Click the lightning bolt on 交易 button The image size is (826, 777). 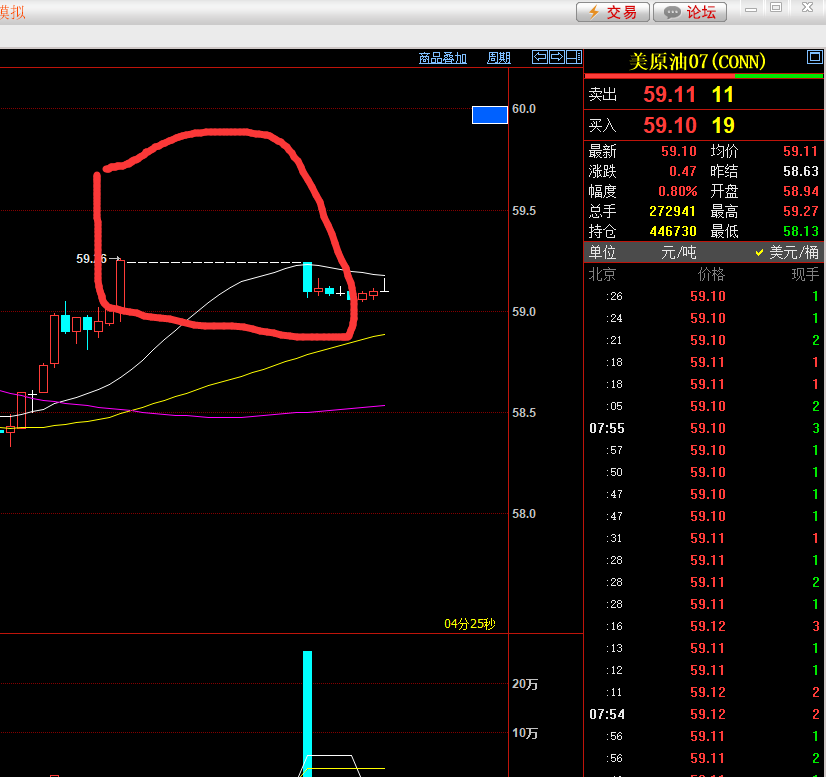(x=593, y=12)
